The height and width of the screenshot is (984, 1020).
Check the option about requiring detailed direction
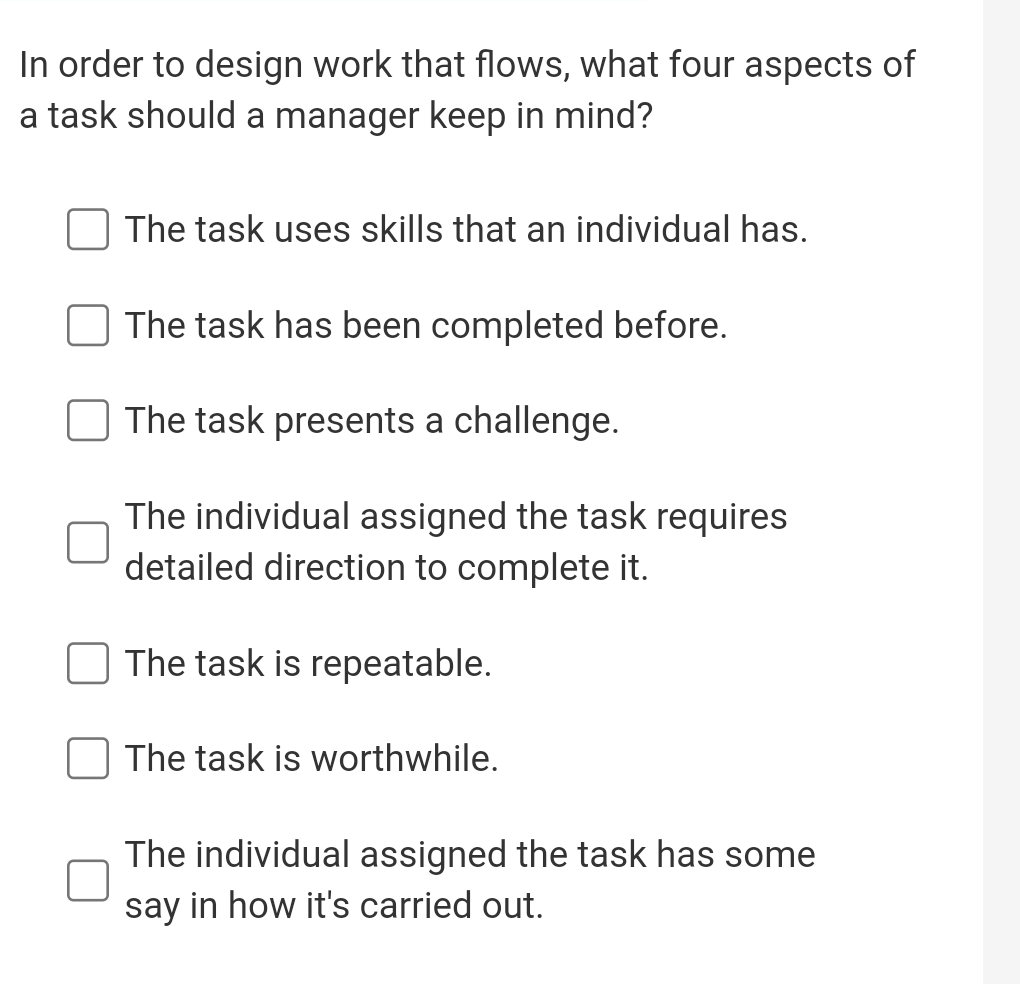tap(87, 544)
